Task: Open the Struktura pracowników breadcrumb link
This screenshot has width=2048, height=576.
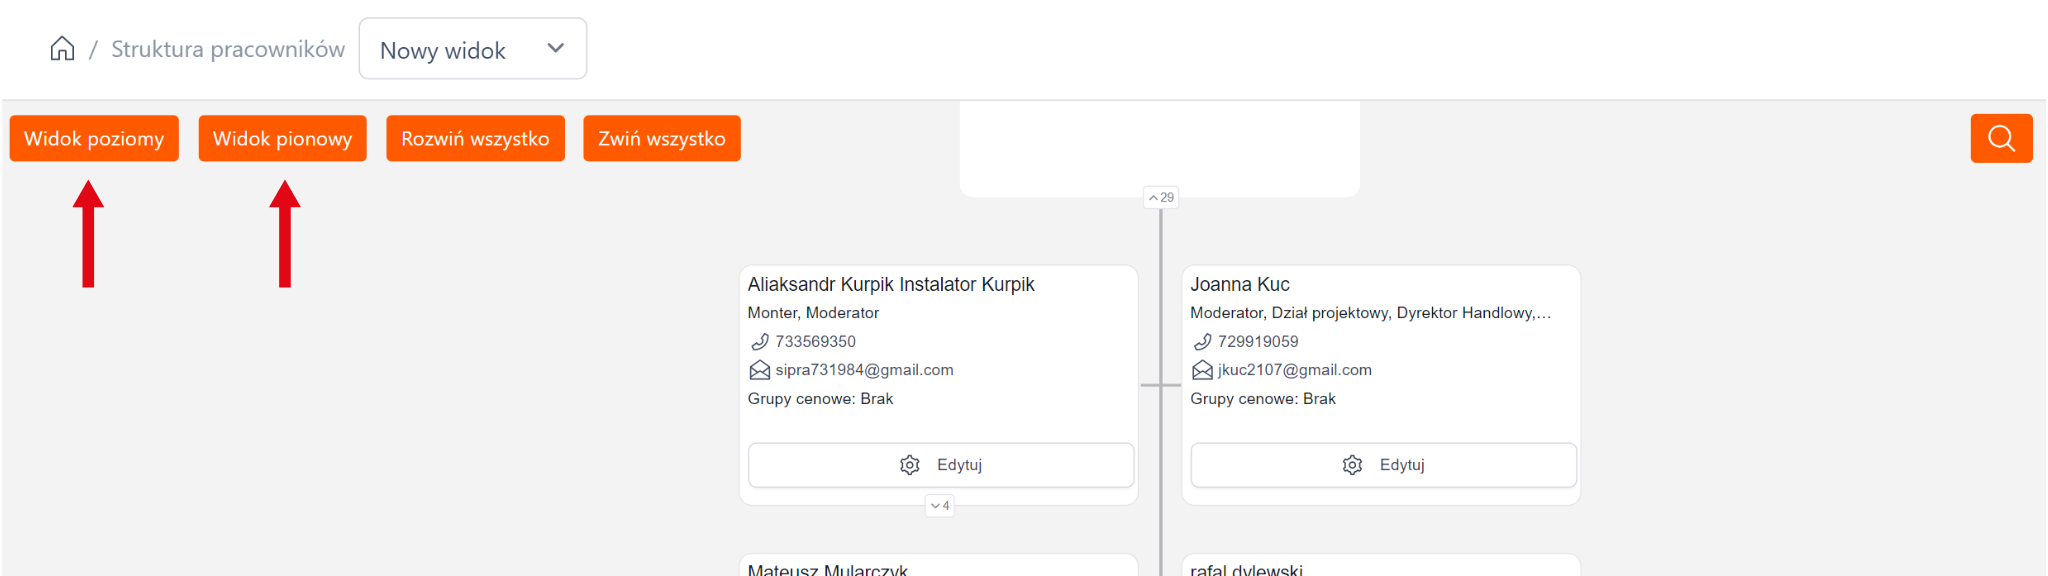Action: pos(227,49)
